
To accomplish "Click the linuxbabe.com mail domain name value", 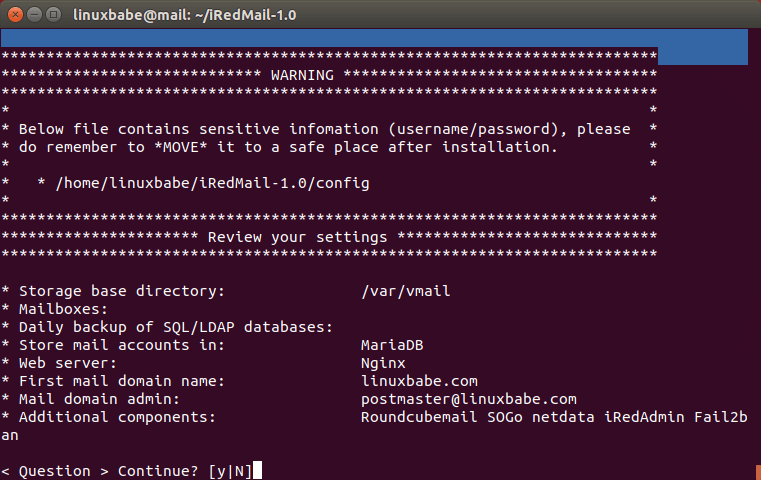I will pyautogui.click(x=419, y=381).
